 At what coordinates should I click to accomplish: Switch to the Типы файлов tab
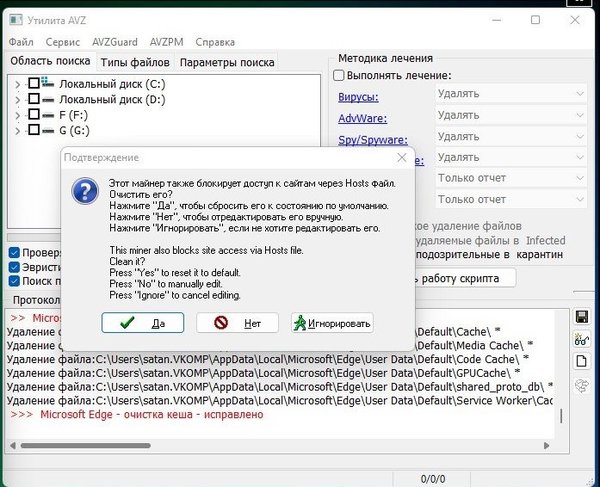click(135, 62)
